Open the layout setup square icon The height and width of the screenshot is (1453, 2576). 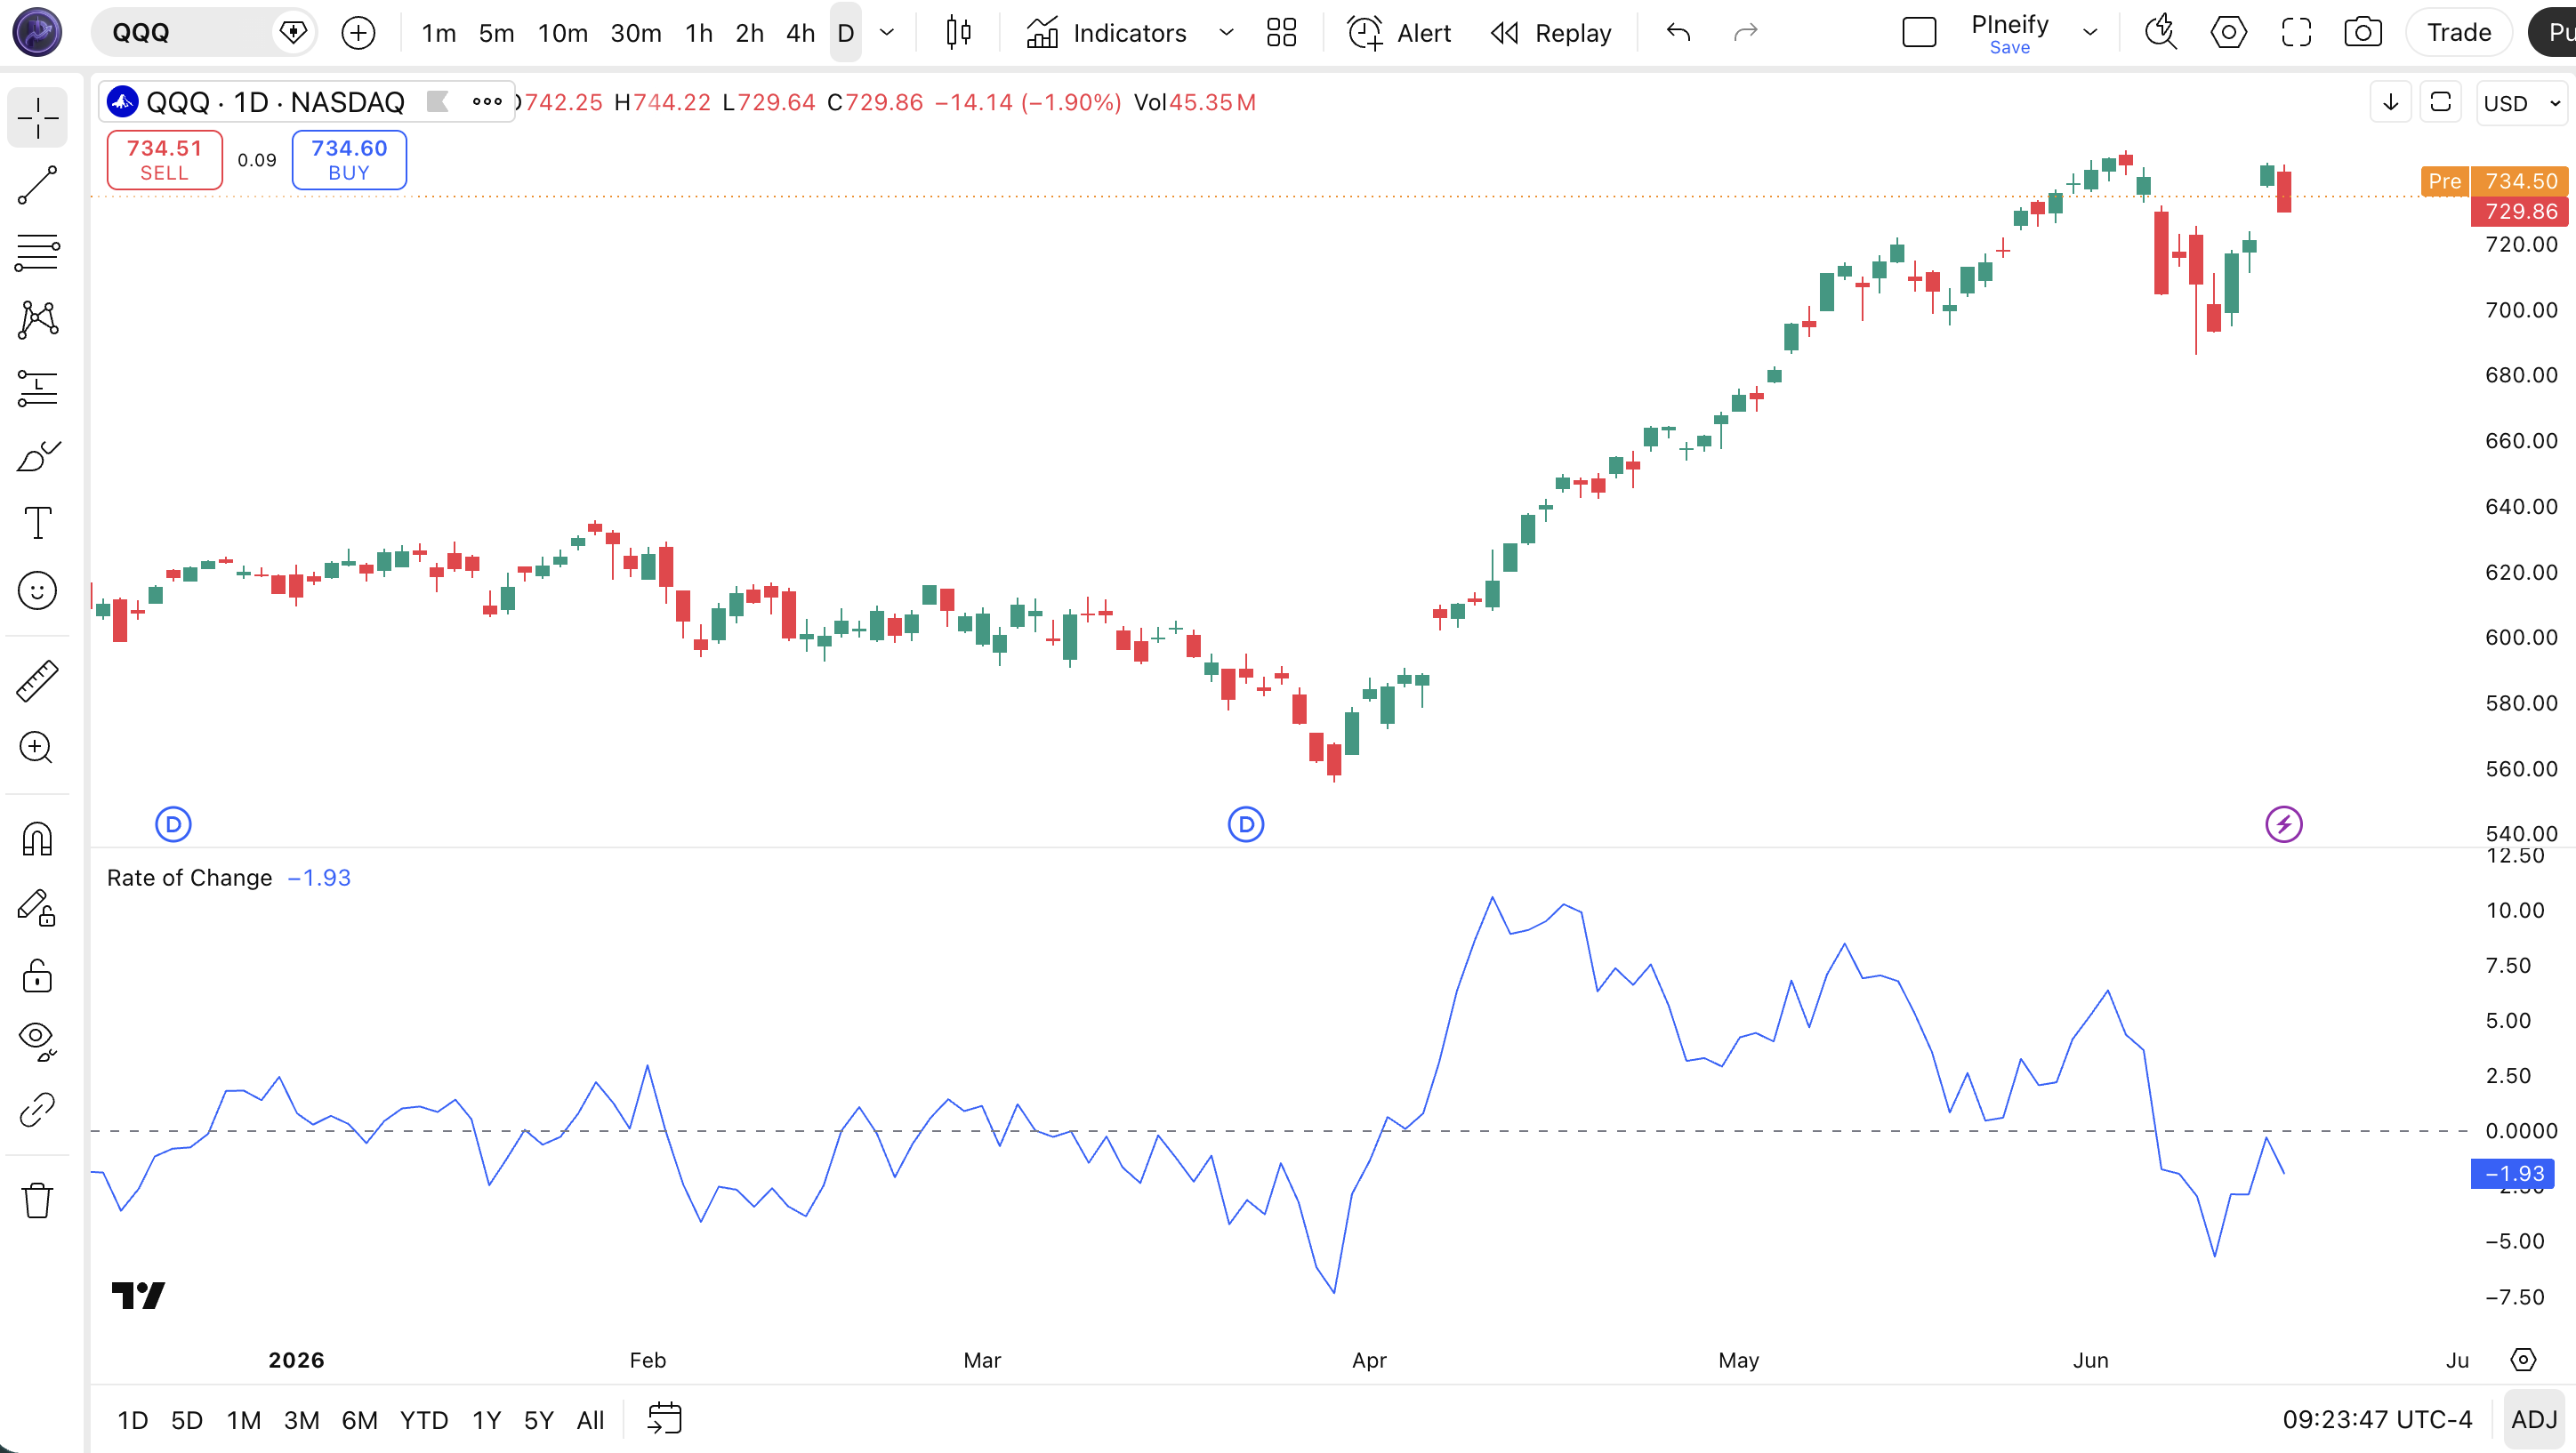[1919, 33]
